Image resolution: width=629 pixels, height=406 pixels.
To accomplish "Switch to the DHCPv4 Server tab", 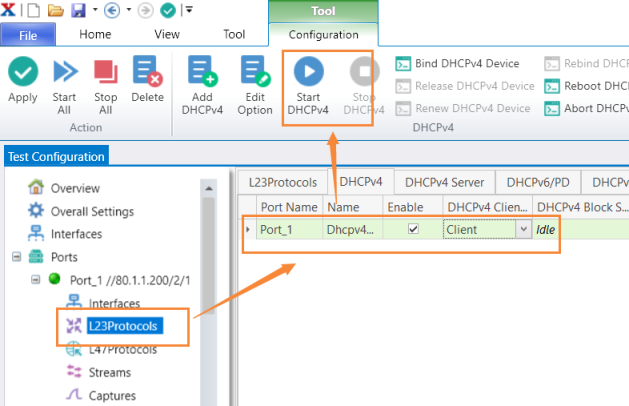I will (448, 182).
